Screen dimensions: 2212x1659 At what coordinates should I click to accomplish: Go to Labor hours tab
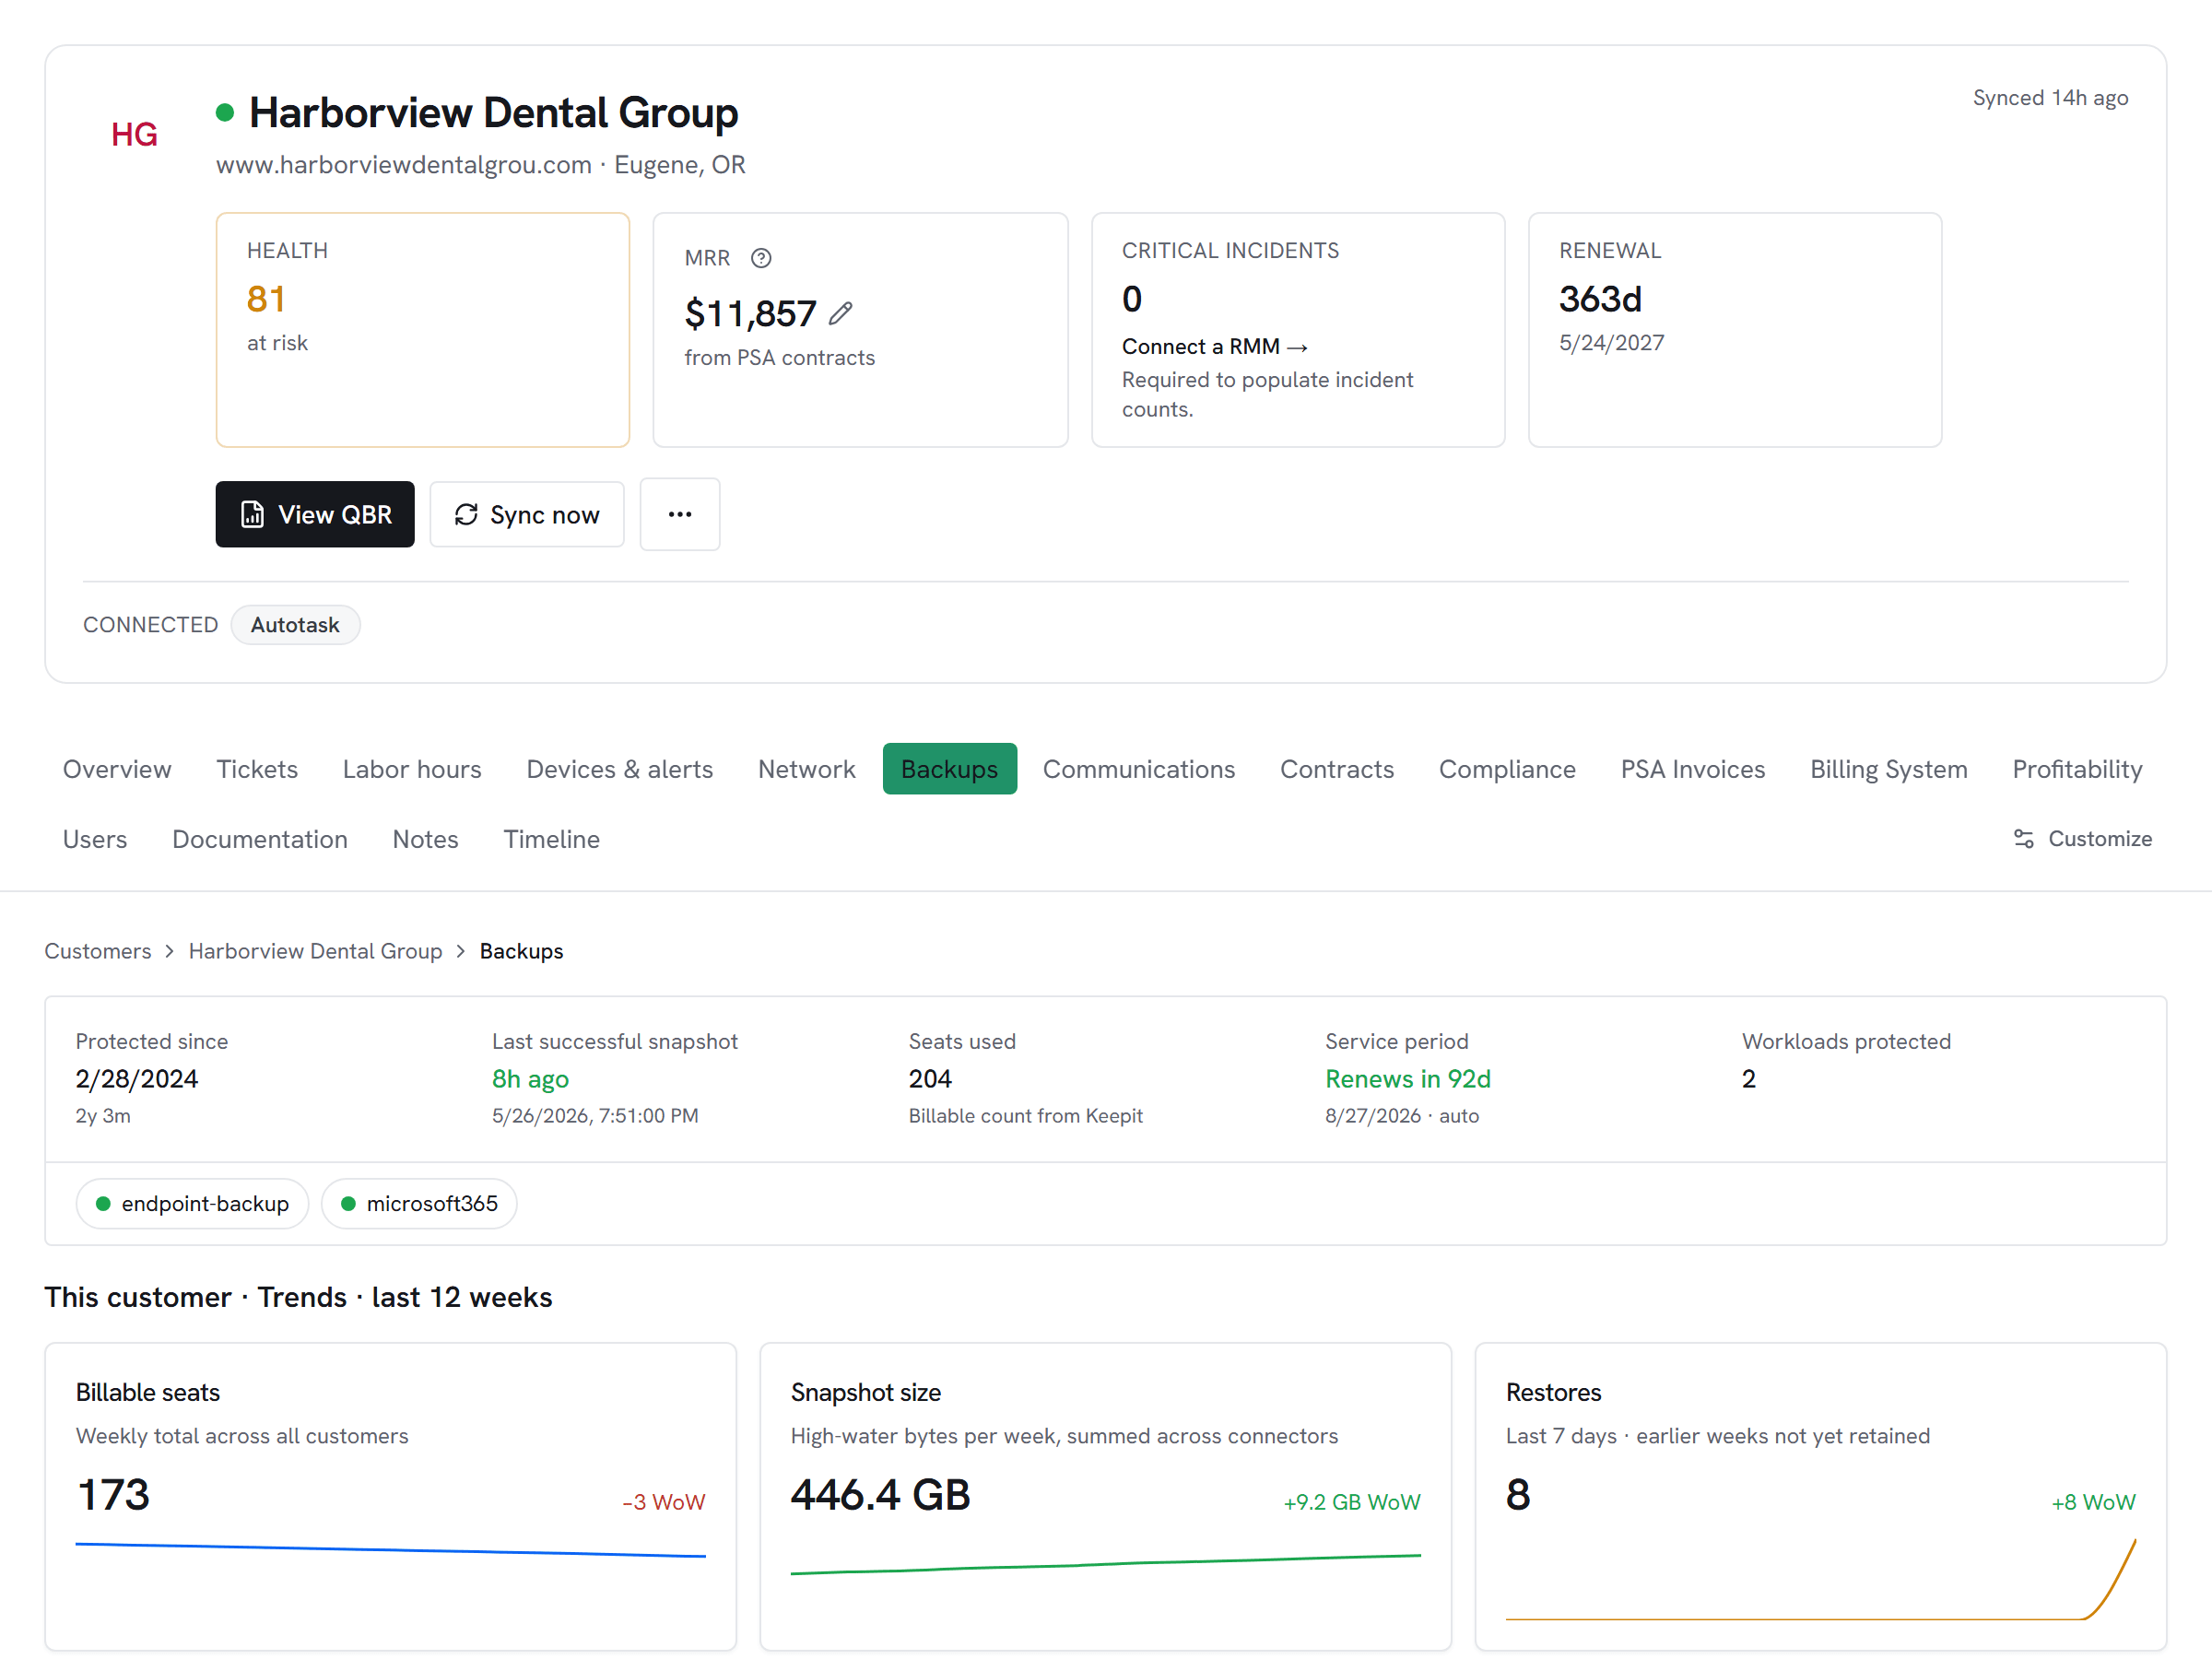[412, 769]
